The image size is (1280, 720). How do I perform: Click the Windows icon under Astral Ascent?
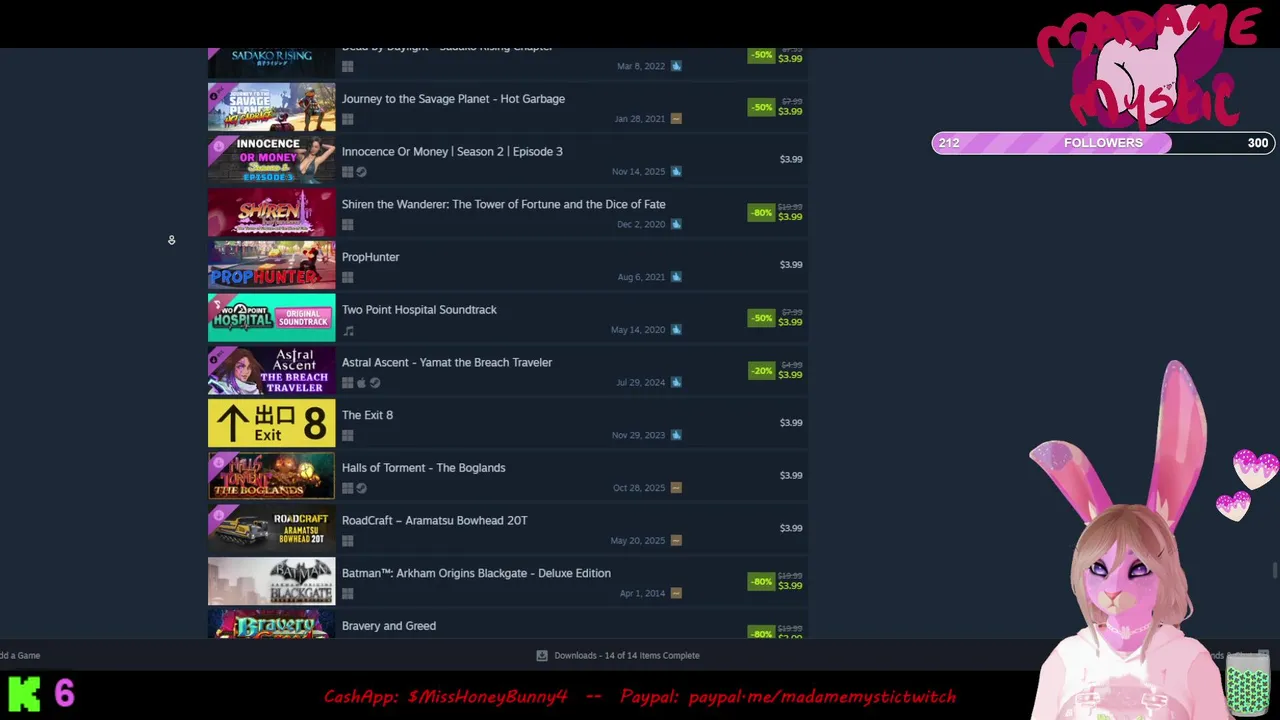pyautogui.click(x=347, y=383)
